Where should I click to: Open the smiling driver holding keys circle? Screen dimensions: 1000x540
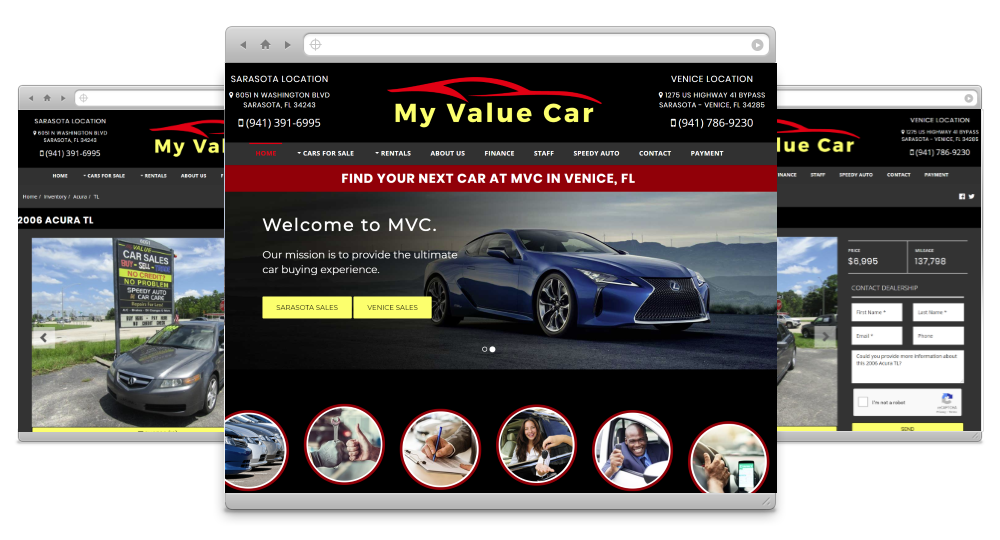(x=632, y=450)
